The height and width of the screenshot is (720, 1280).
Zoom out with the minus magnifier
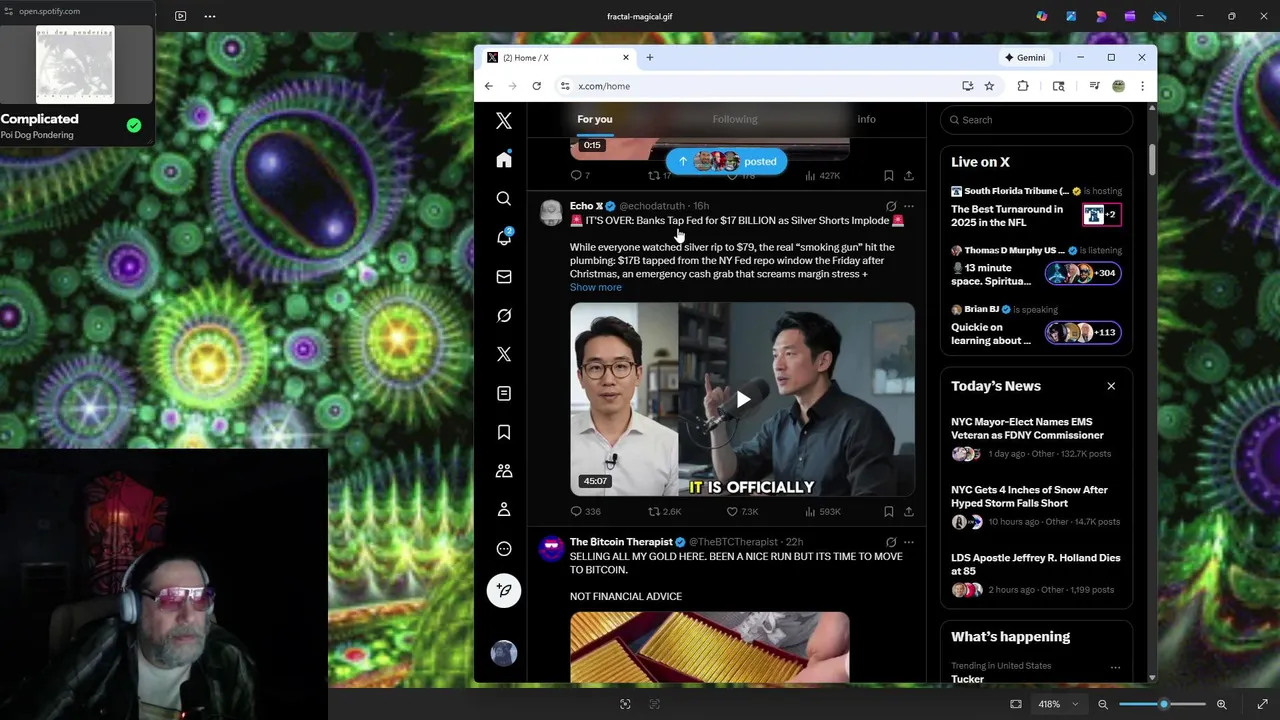click(x=1103, y=704)
